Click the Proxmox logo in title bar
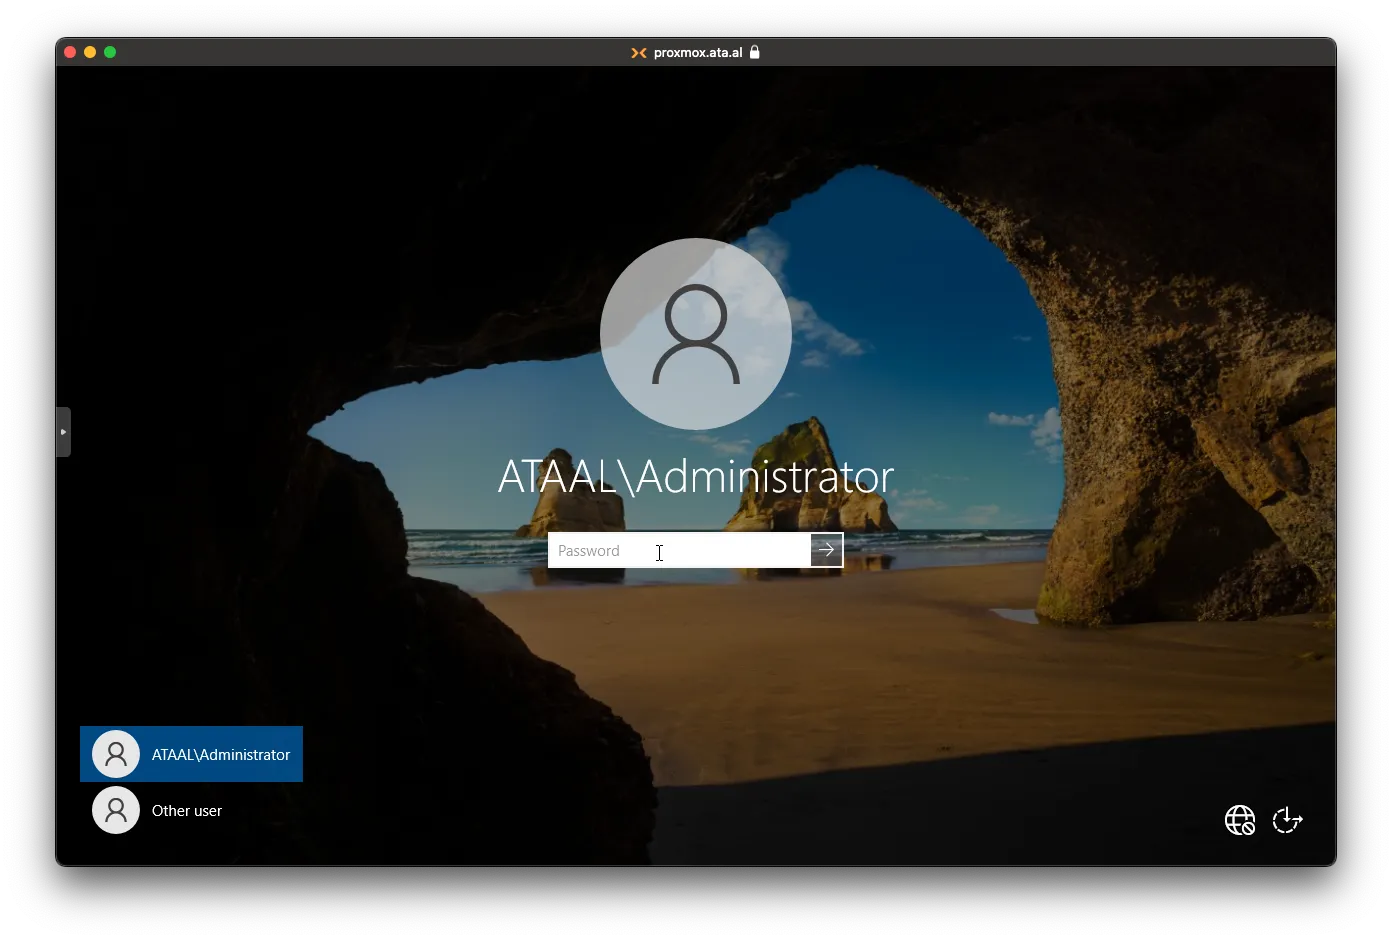The width and height of the screenshot is (1392, 940). click(x=638, y=53)
